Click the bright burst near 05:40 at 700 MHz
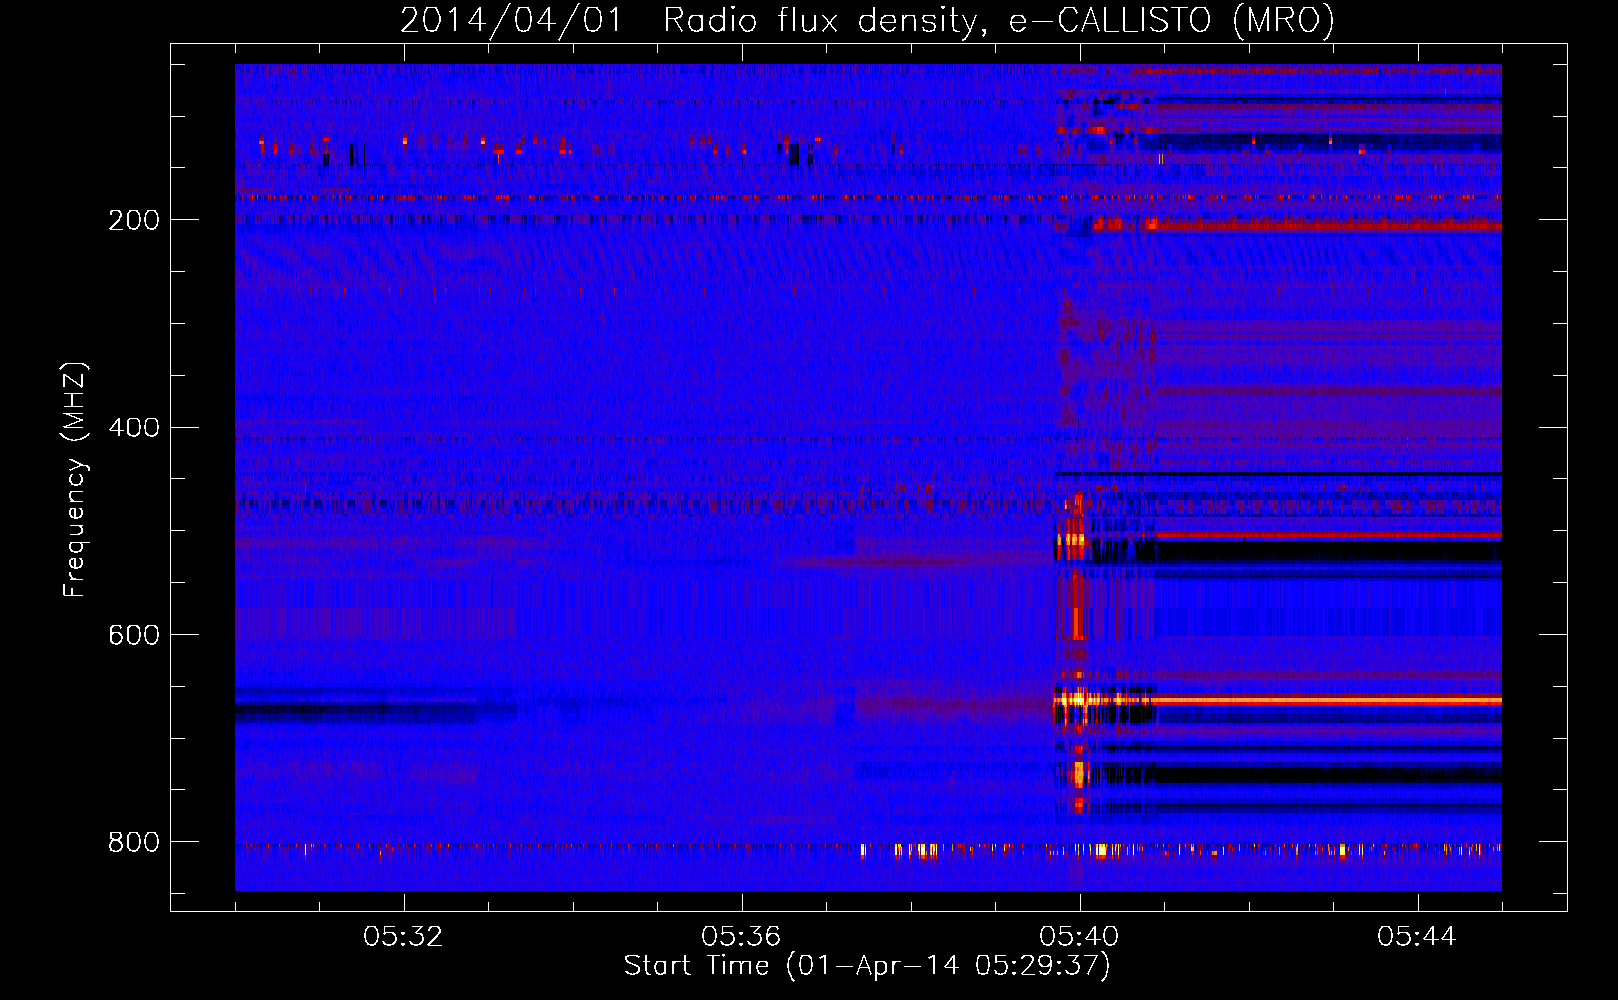 1078,700
